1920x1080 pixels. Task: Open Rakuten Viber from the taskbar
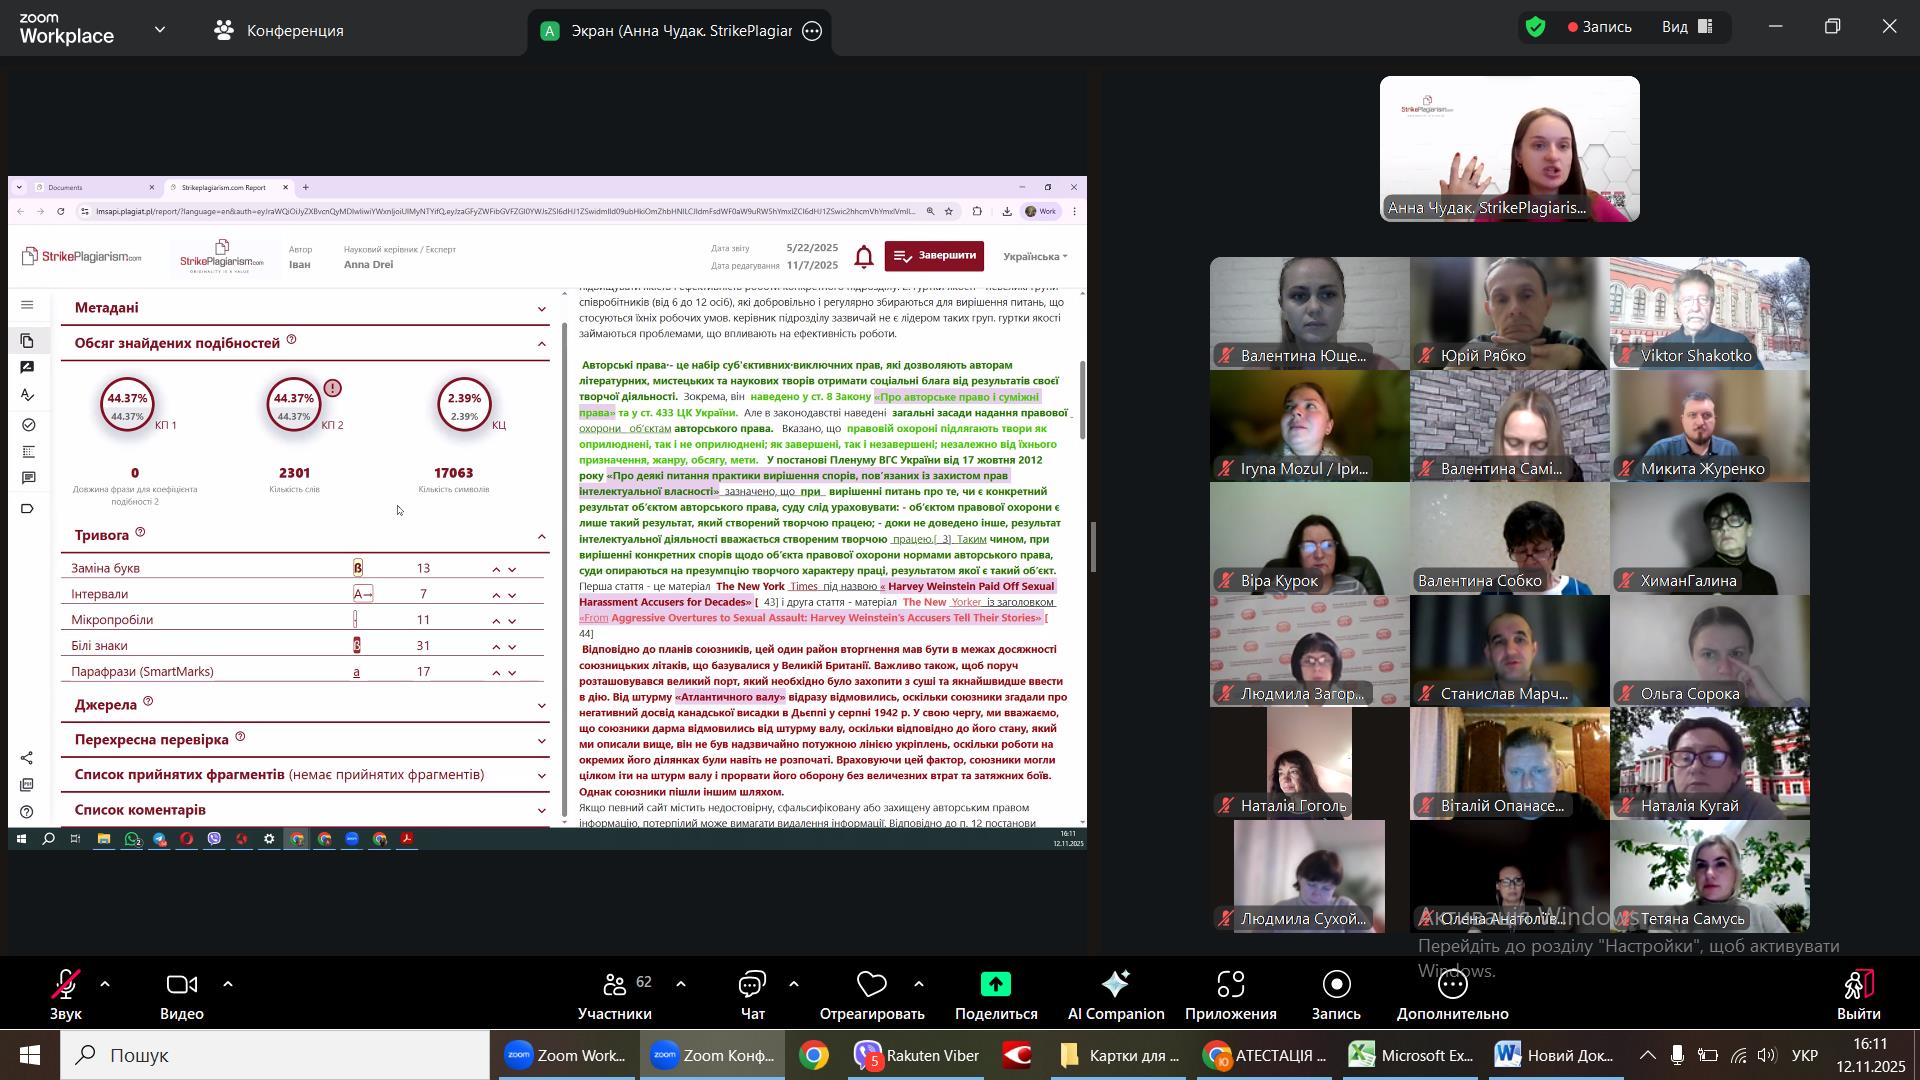coord(916,1056)
